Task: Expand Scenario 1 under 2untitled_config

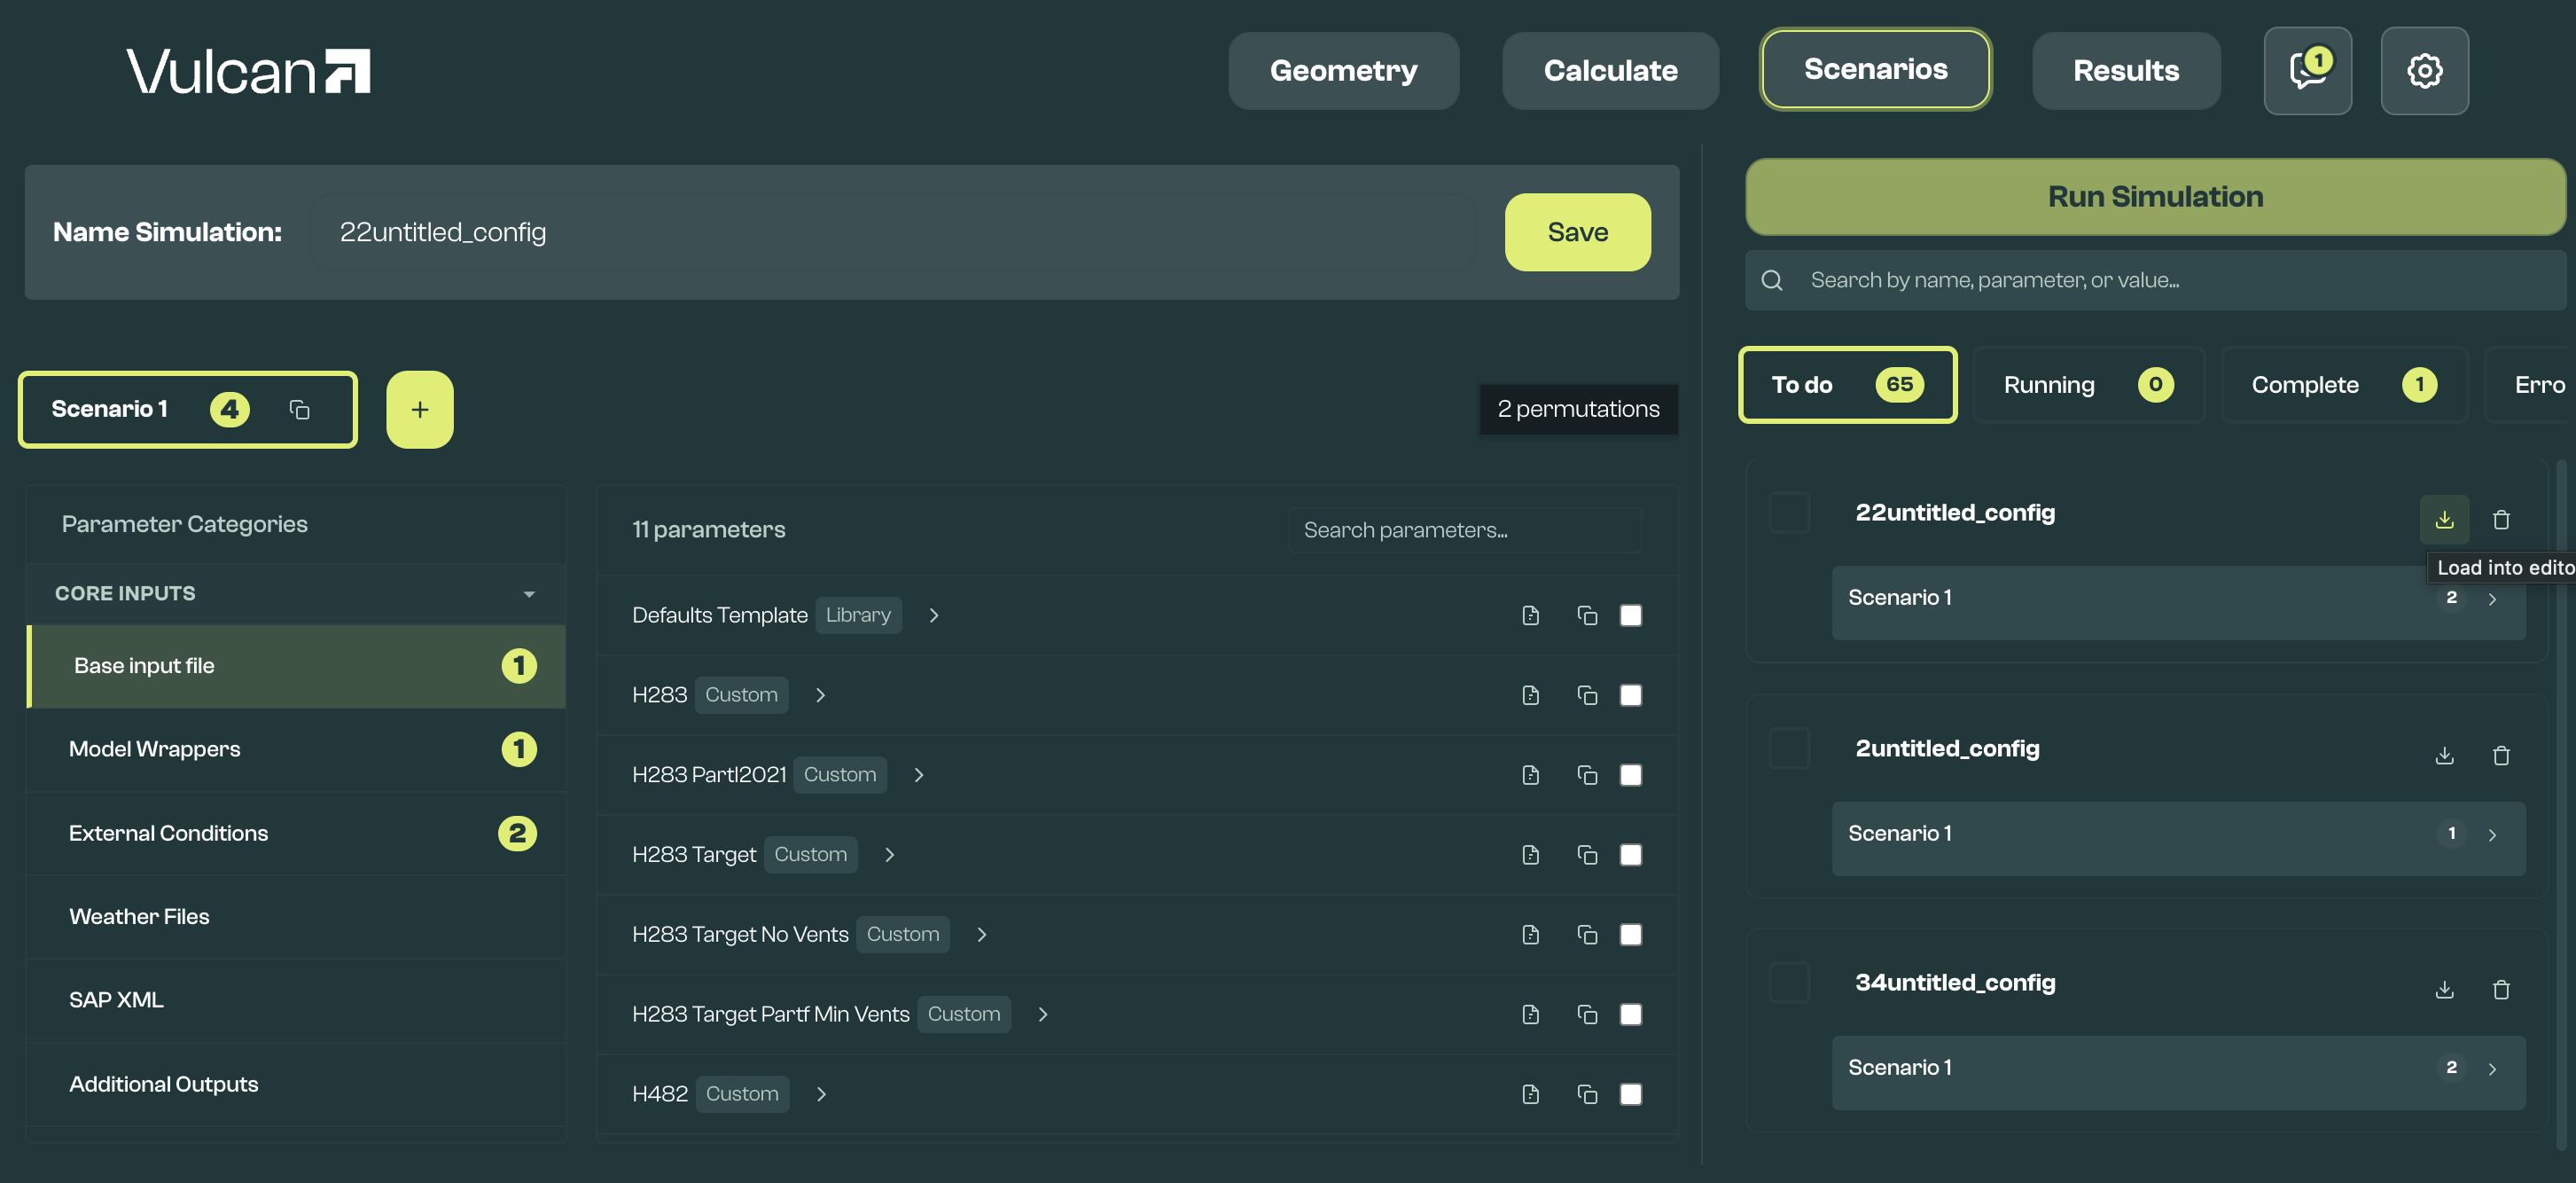Action: point(2492,835)
